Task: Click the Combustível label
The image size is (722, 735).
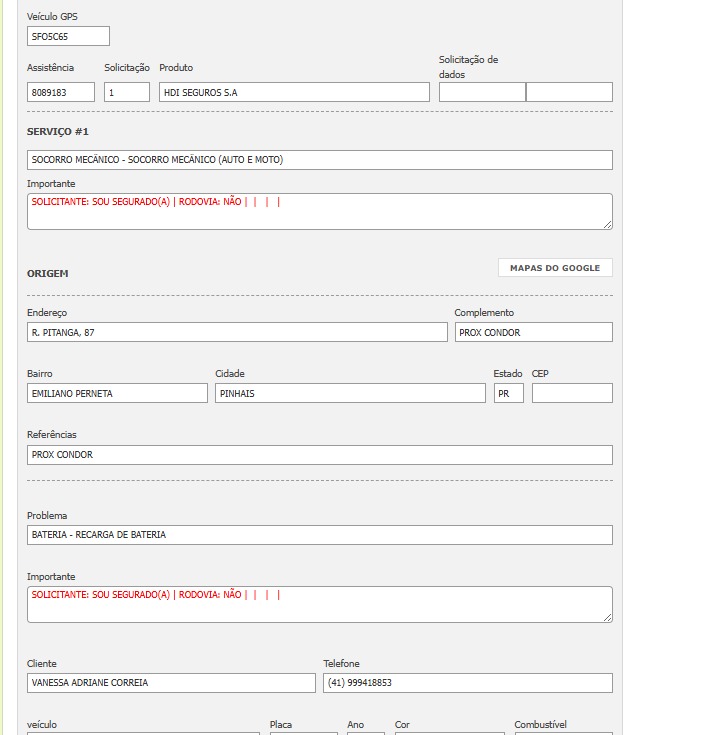Action: click(541, 725)
